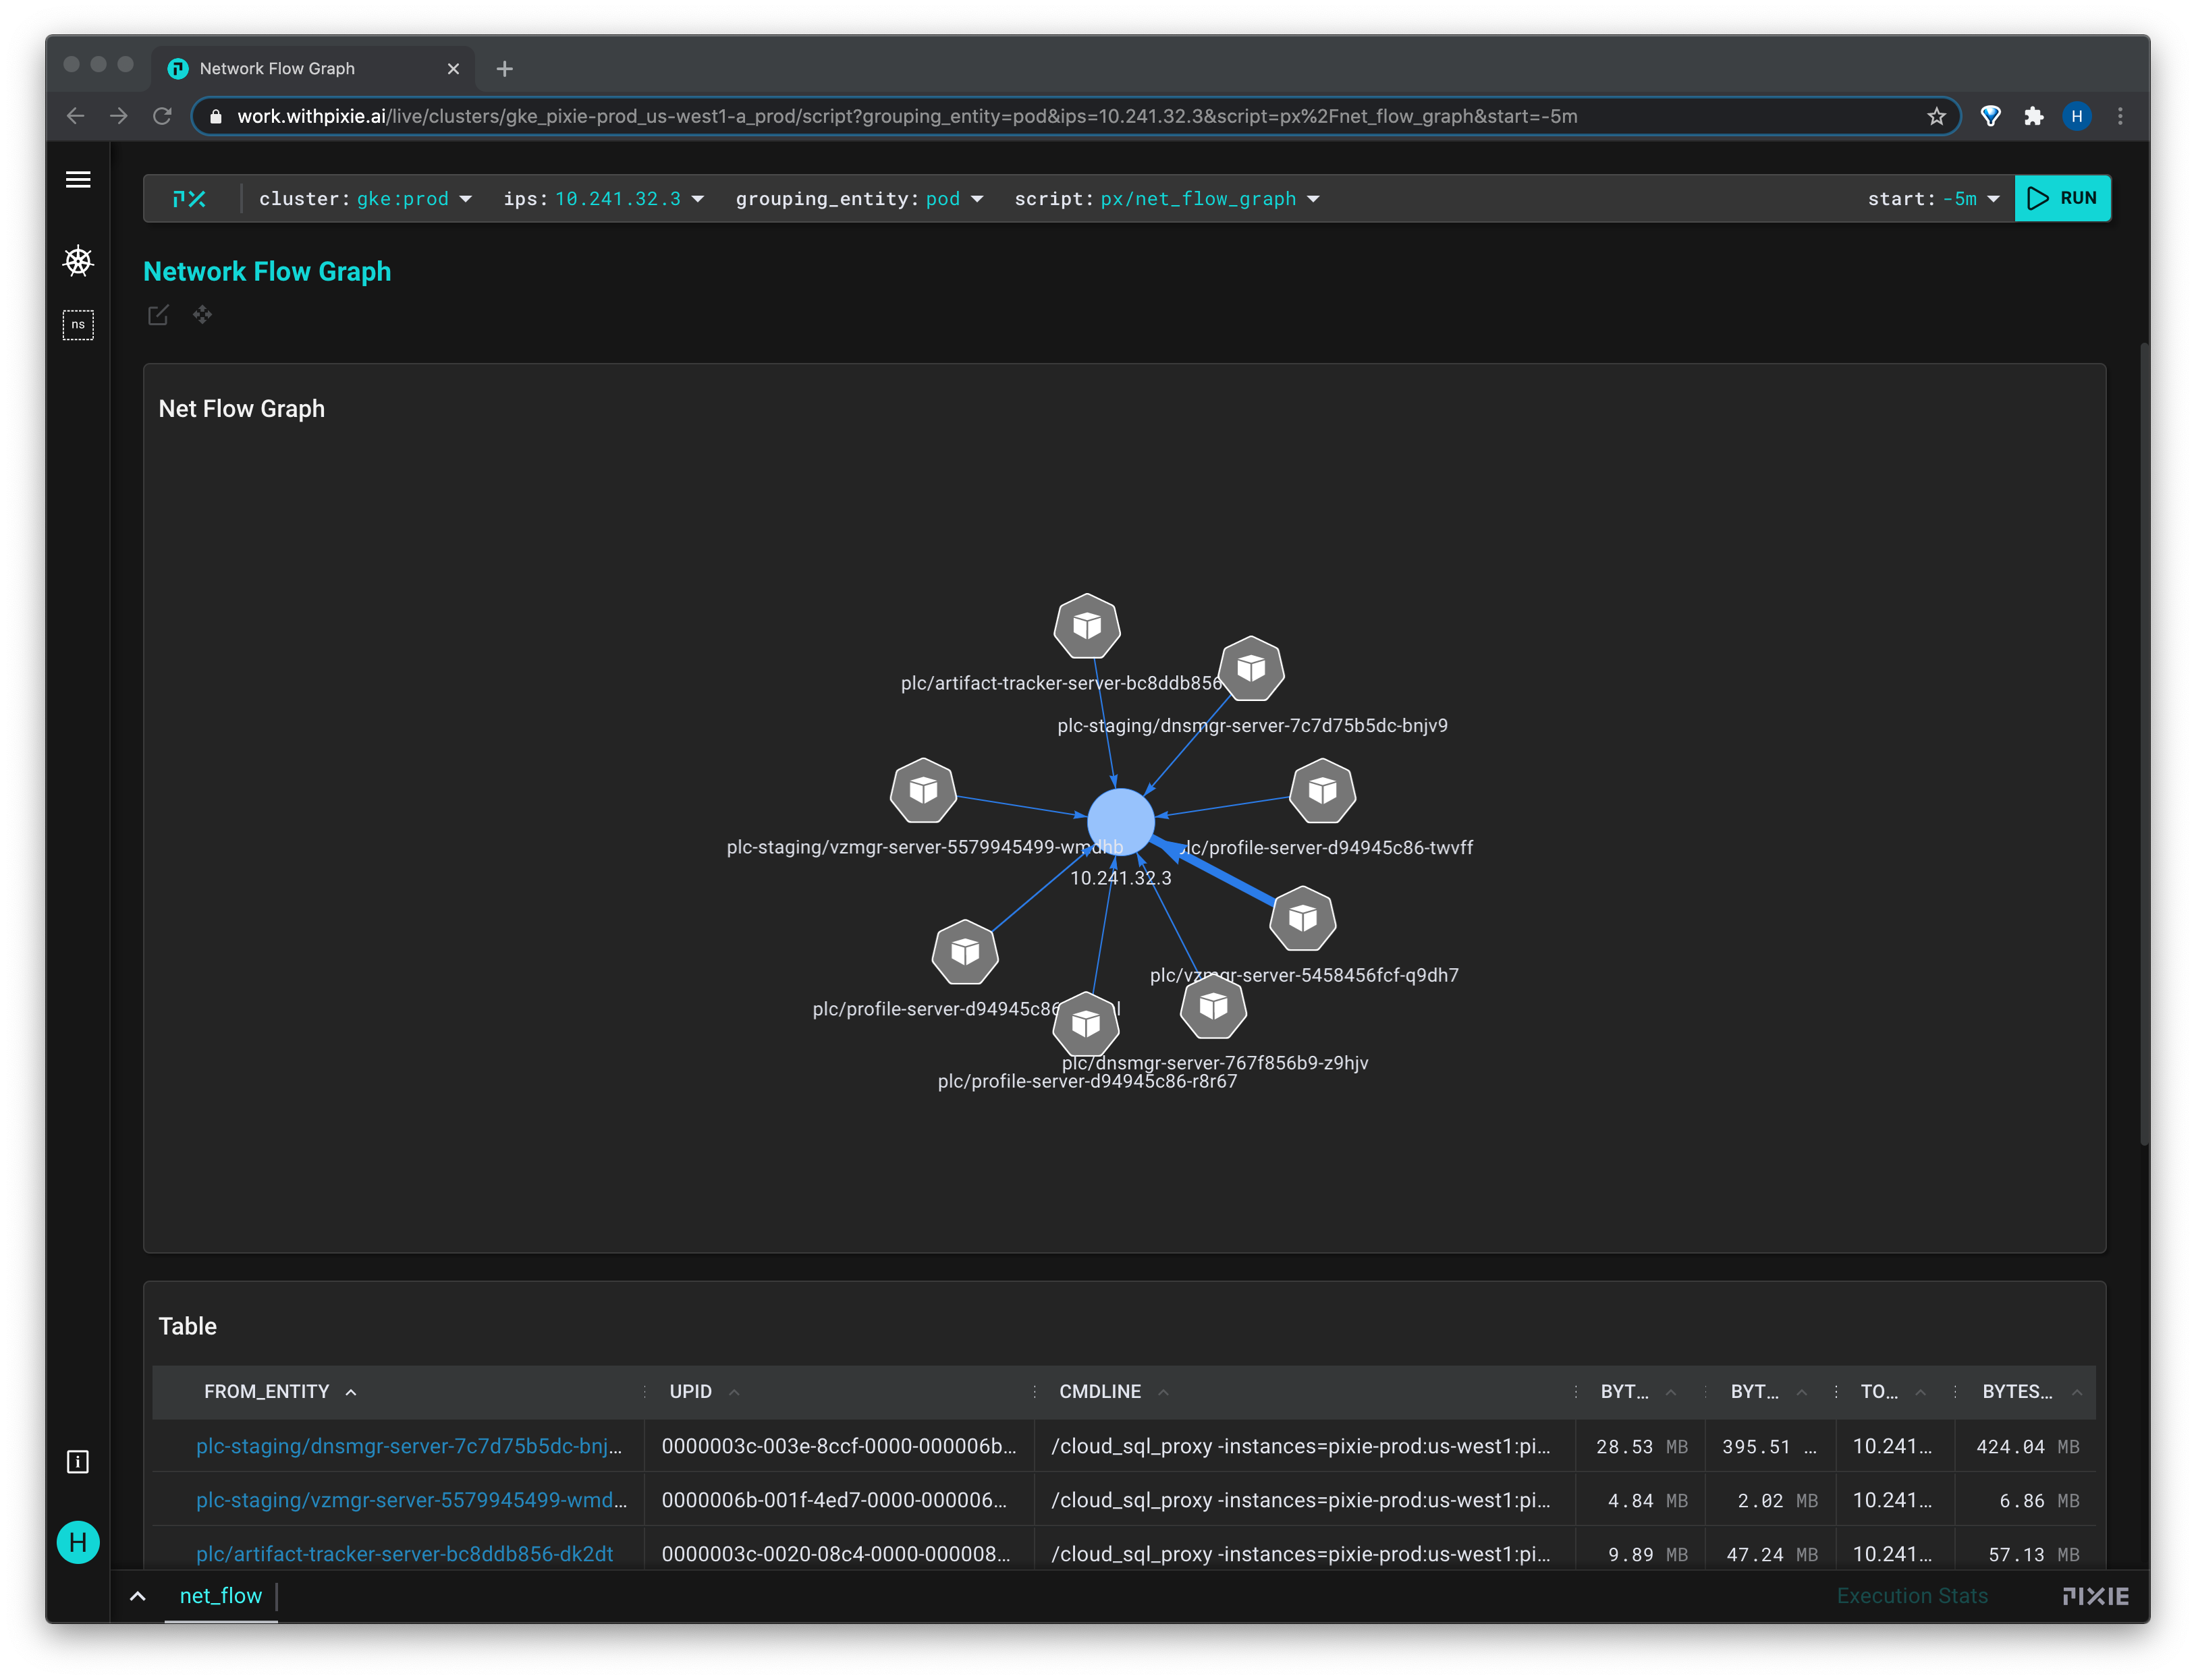Click the edit script icon
The height and width of the screenshot is (1680, 2196).
(158, 316)
